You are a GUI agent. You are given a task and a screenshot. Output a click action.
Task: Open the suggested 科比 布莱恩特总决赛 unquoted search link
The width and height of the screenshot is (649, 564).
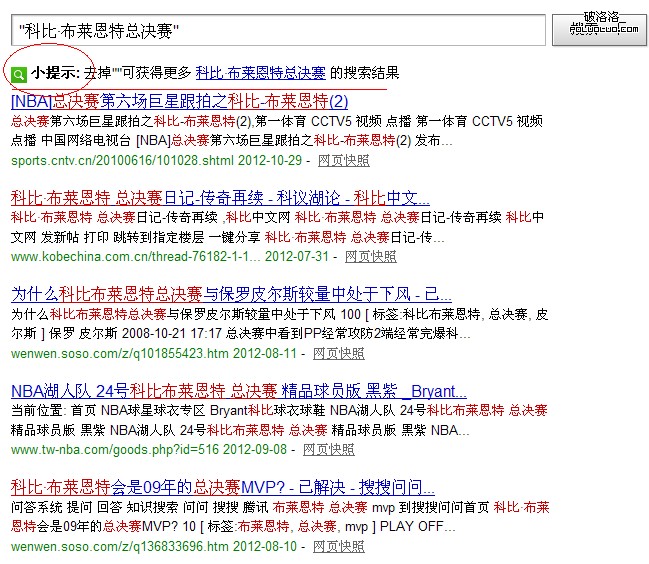(x=260, y=73)
